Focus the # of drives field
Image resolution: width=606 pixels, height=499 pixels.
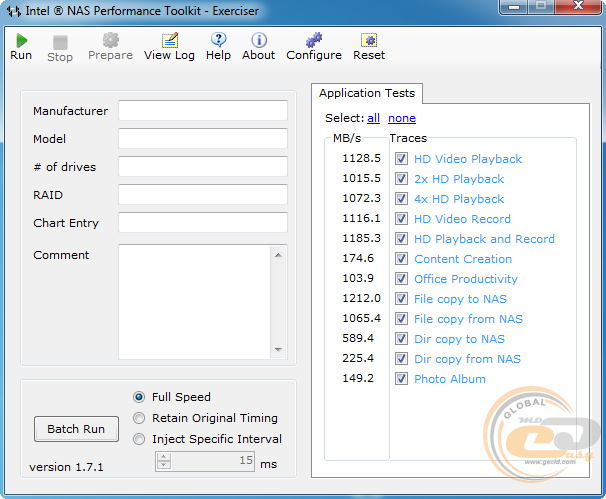click(203, 167)
